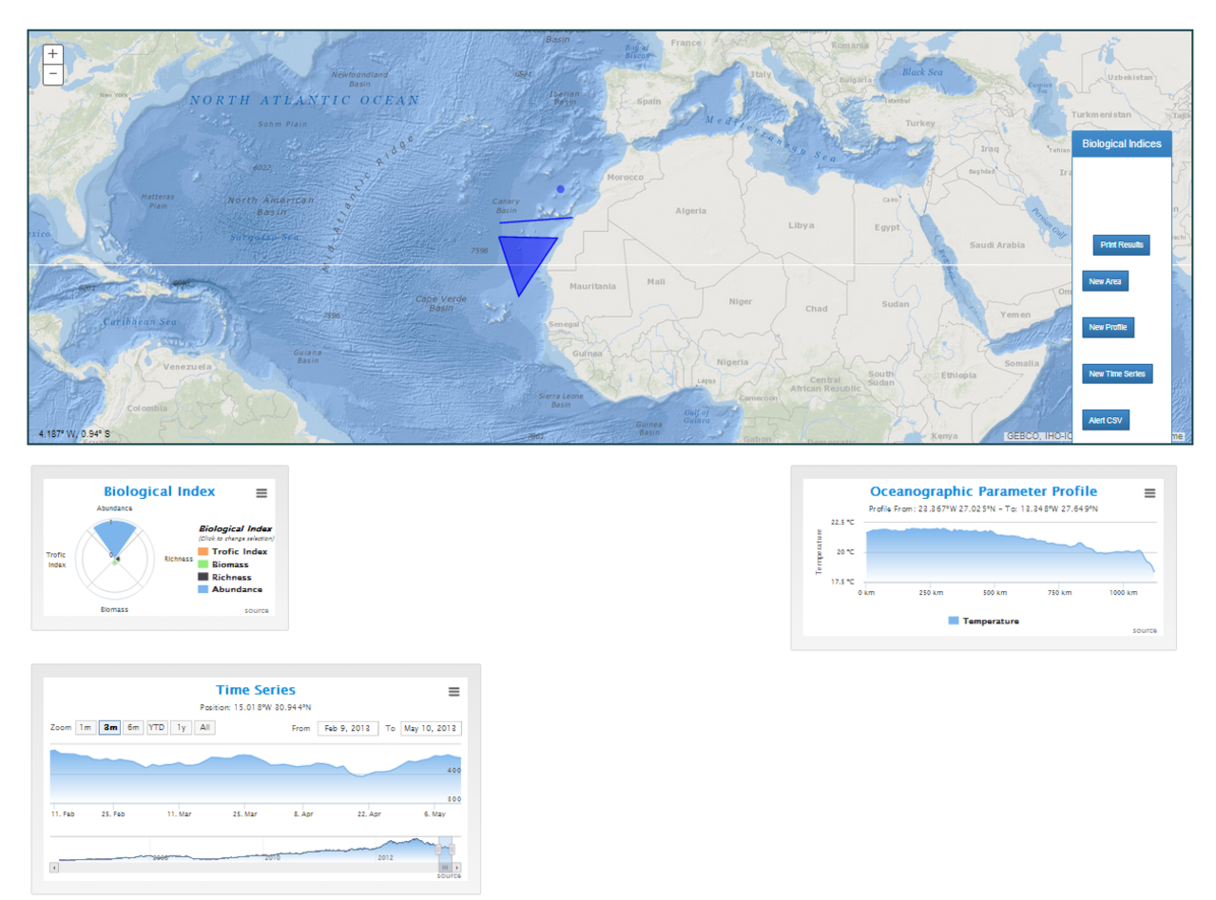
Task: Open the source link under Temperature profile chart
Action: tap(1144, 630)
